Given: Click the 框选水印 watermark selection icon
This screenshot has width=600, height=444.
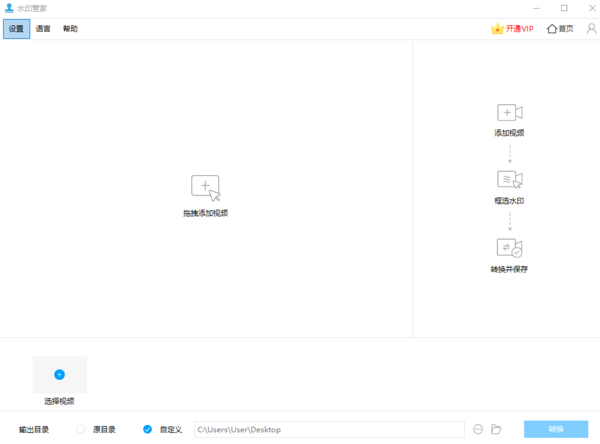Looking at the screenshot, I should 509,180.
